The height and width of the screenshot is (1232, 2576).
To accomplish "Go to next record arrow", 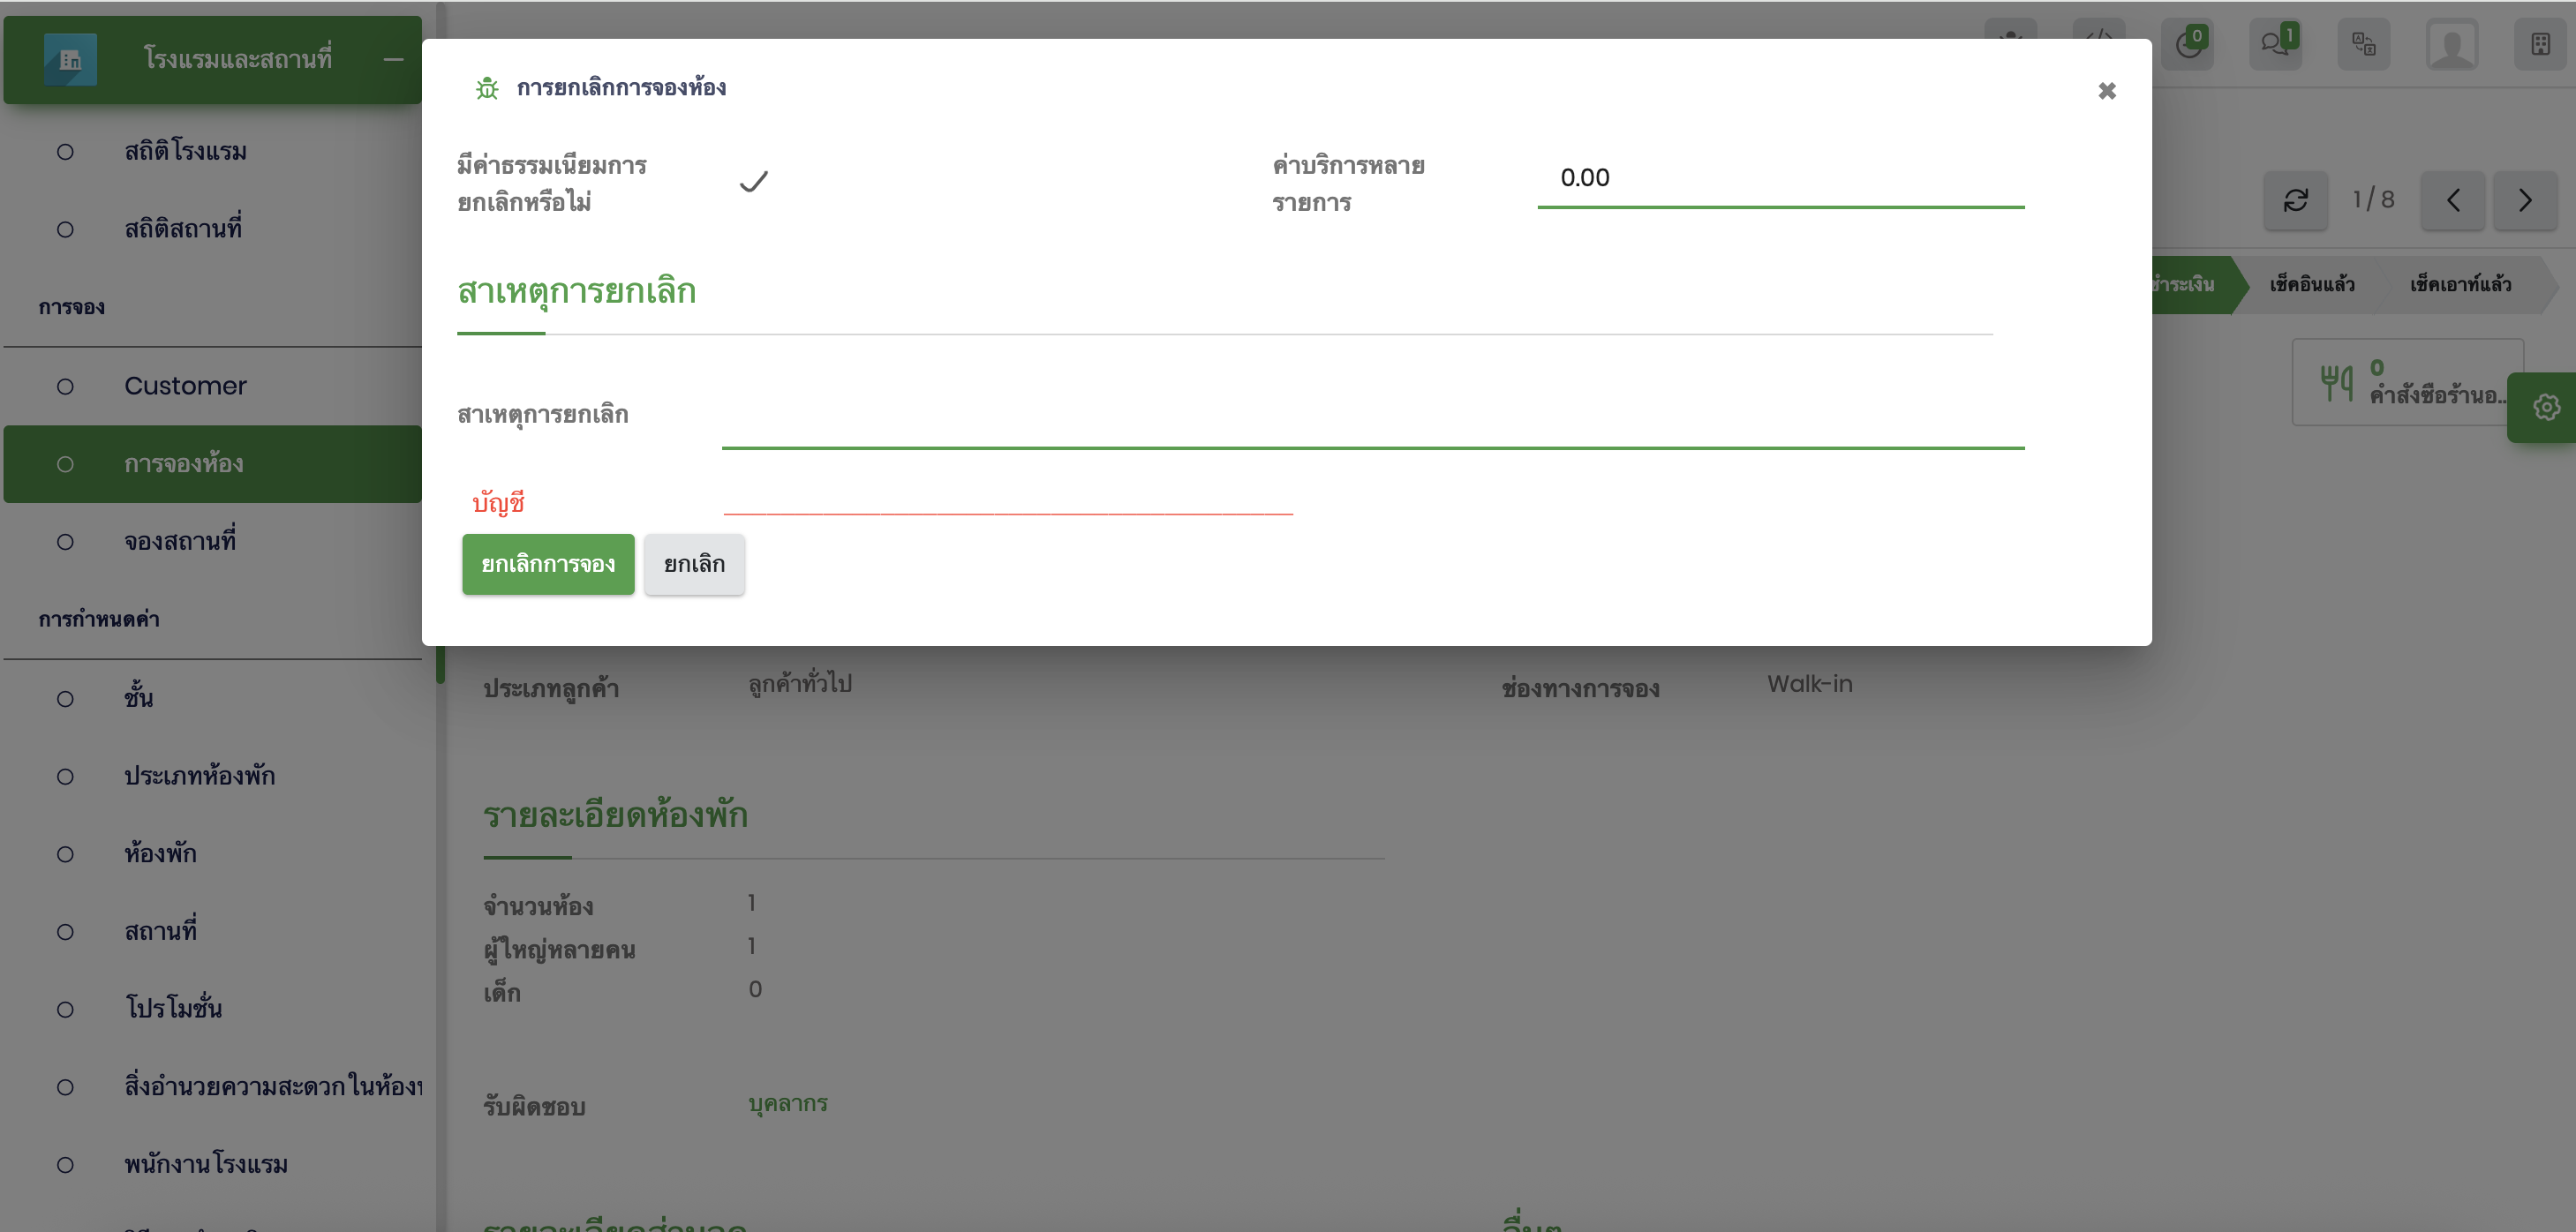I will (x=2525, y=200).
